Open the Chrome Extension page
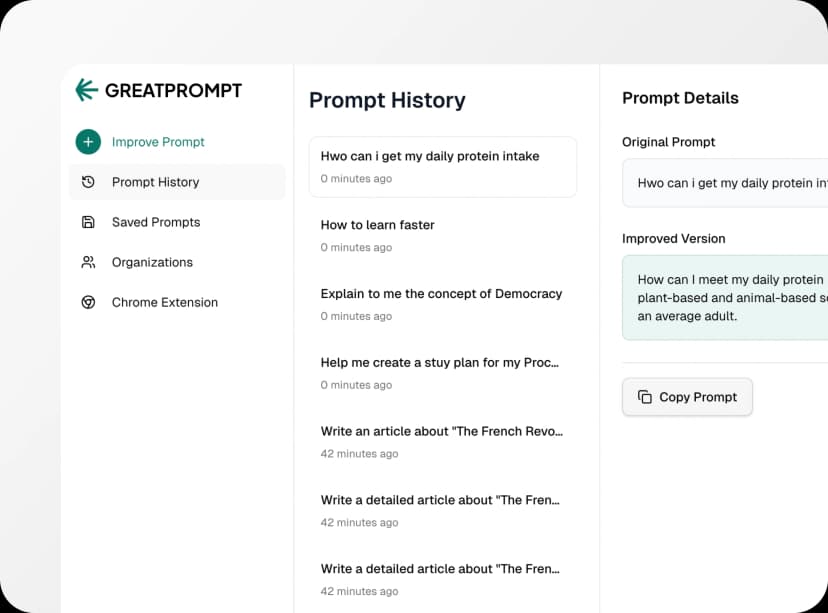Viewport: 828px width, 613px height. [x=165, y=302]
